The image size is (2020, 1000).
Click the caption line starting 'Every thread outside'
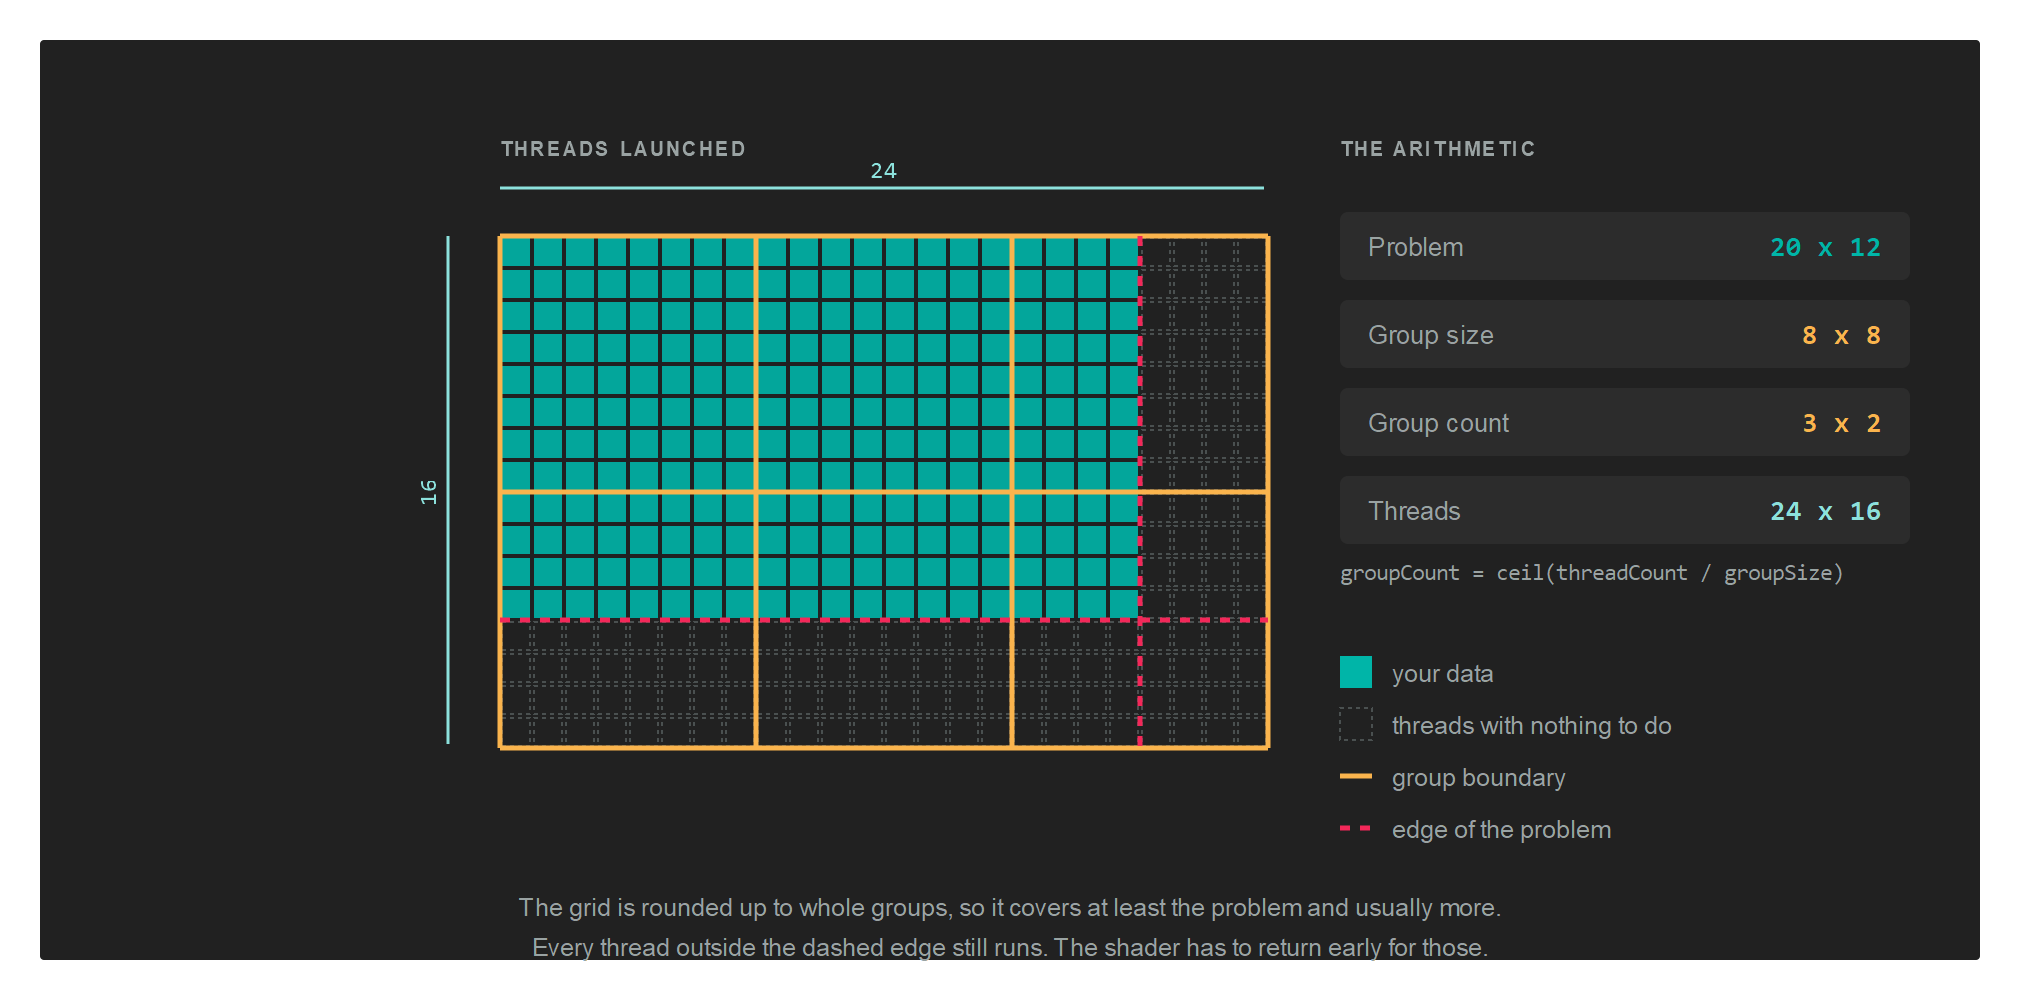coord(1009,947)
